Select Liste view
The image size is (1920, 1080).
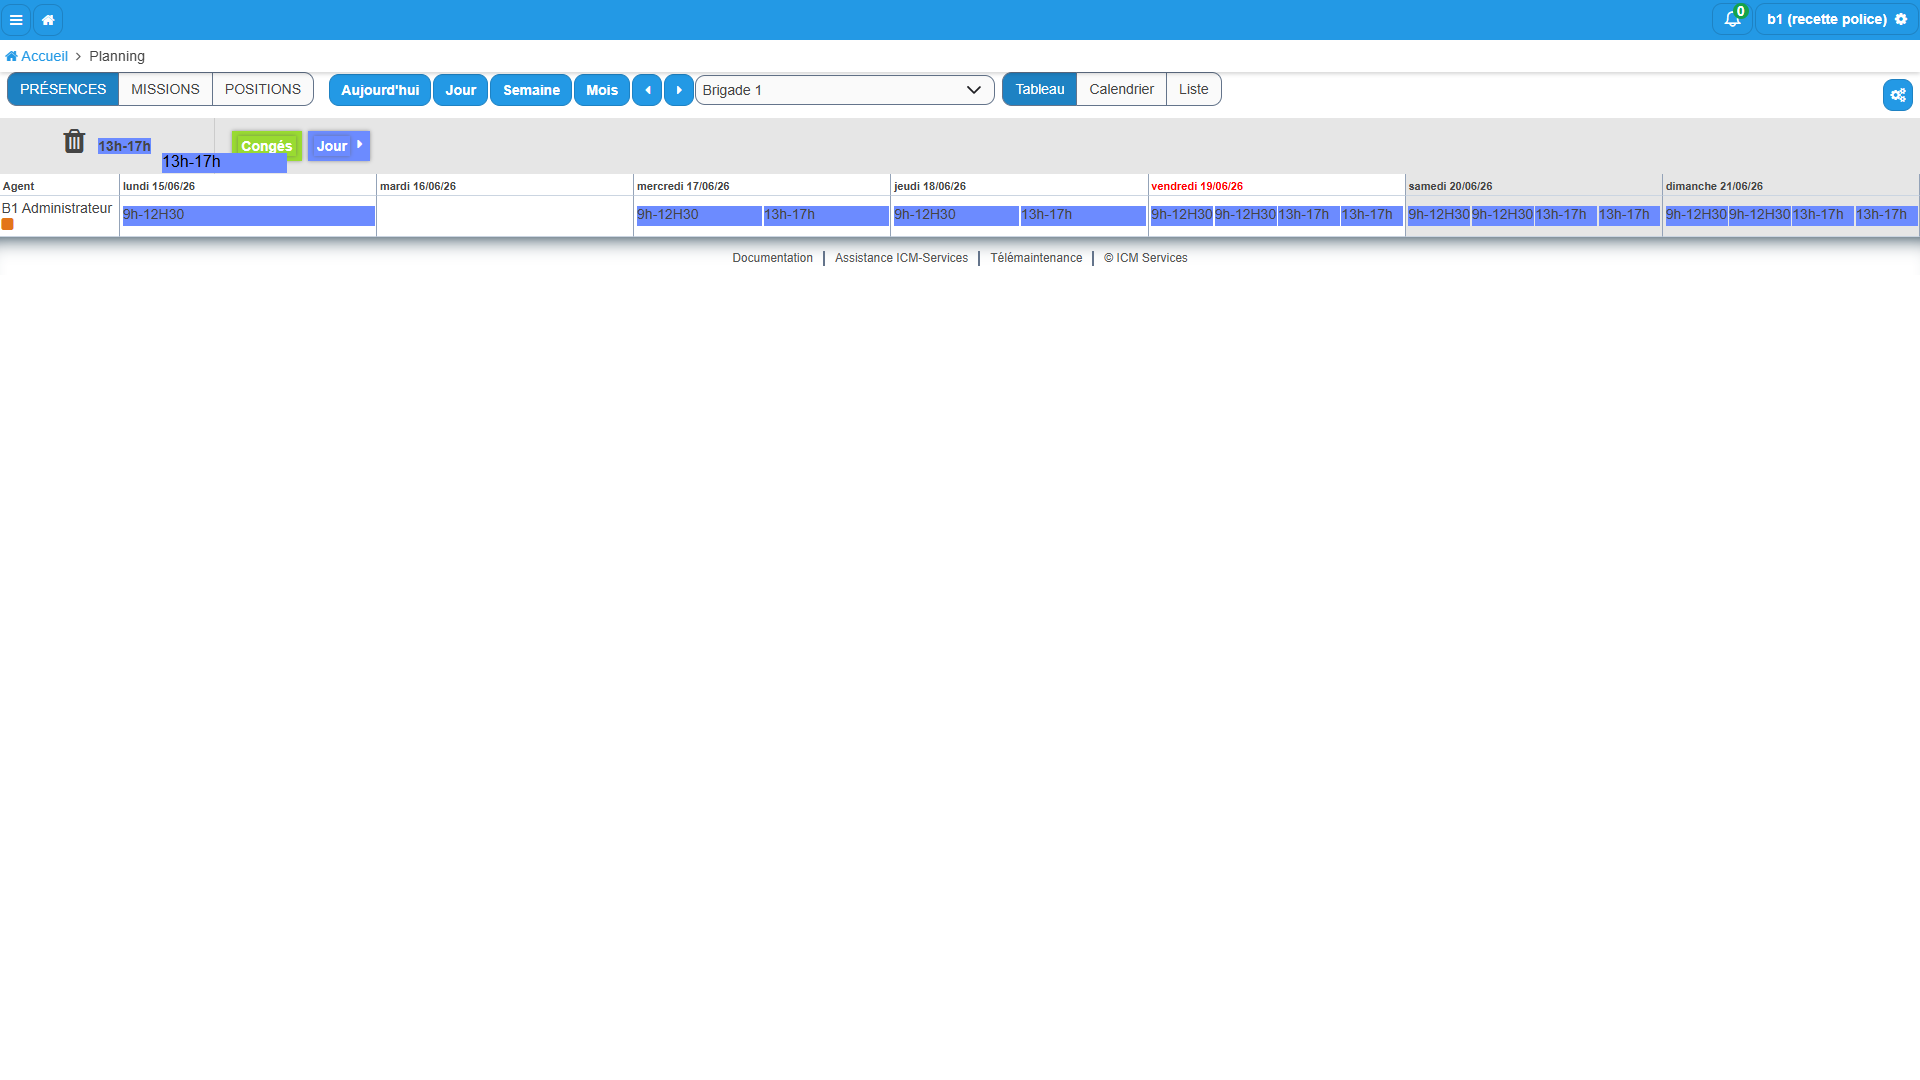(1193, 89)
